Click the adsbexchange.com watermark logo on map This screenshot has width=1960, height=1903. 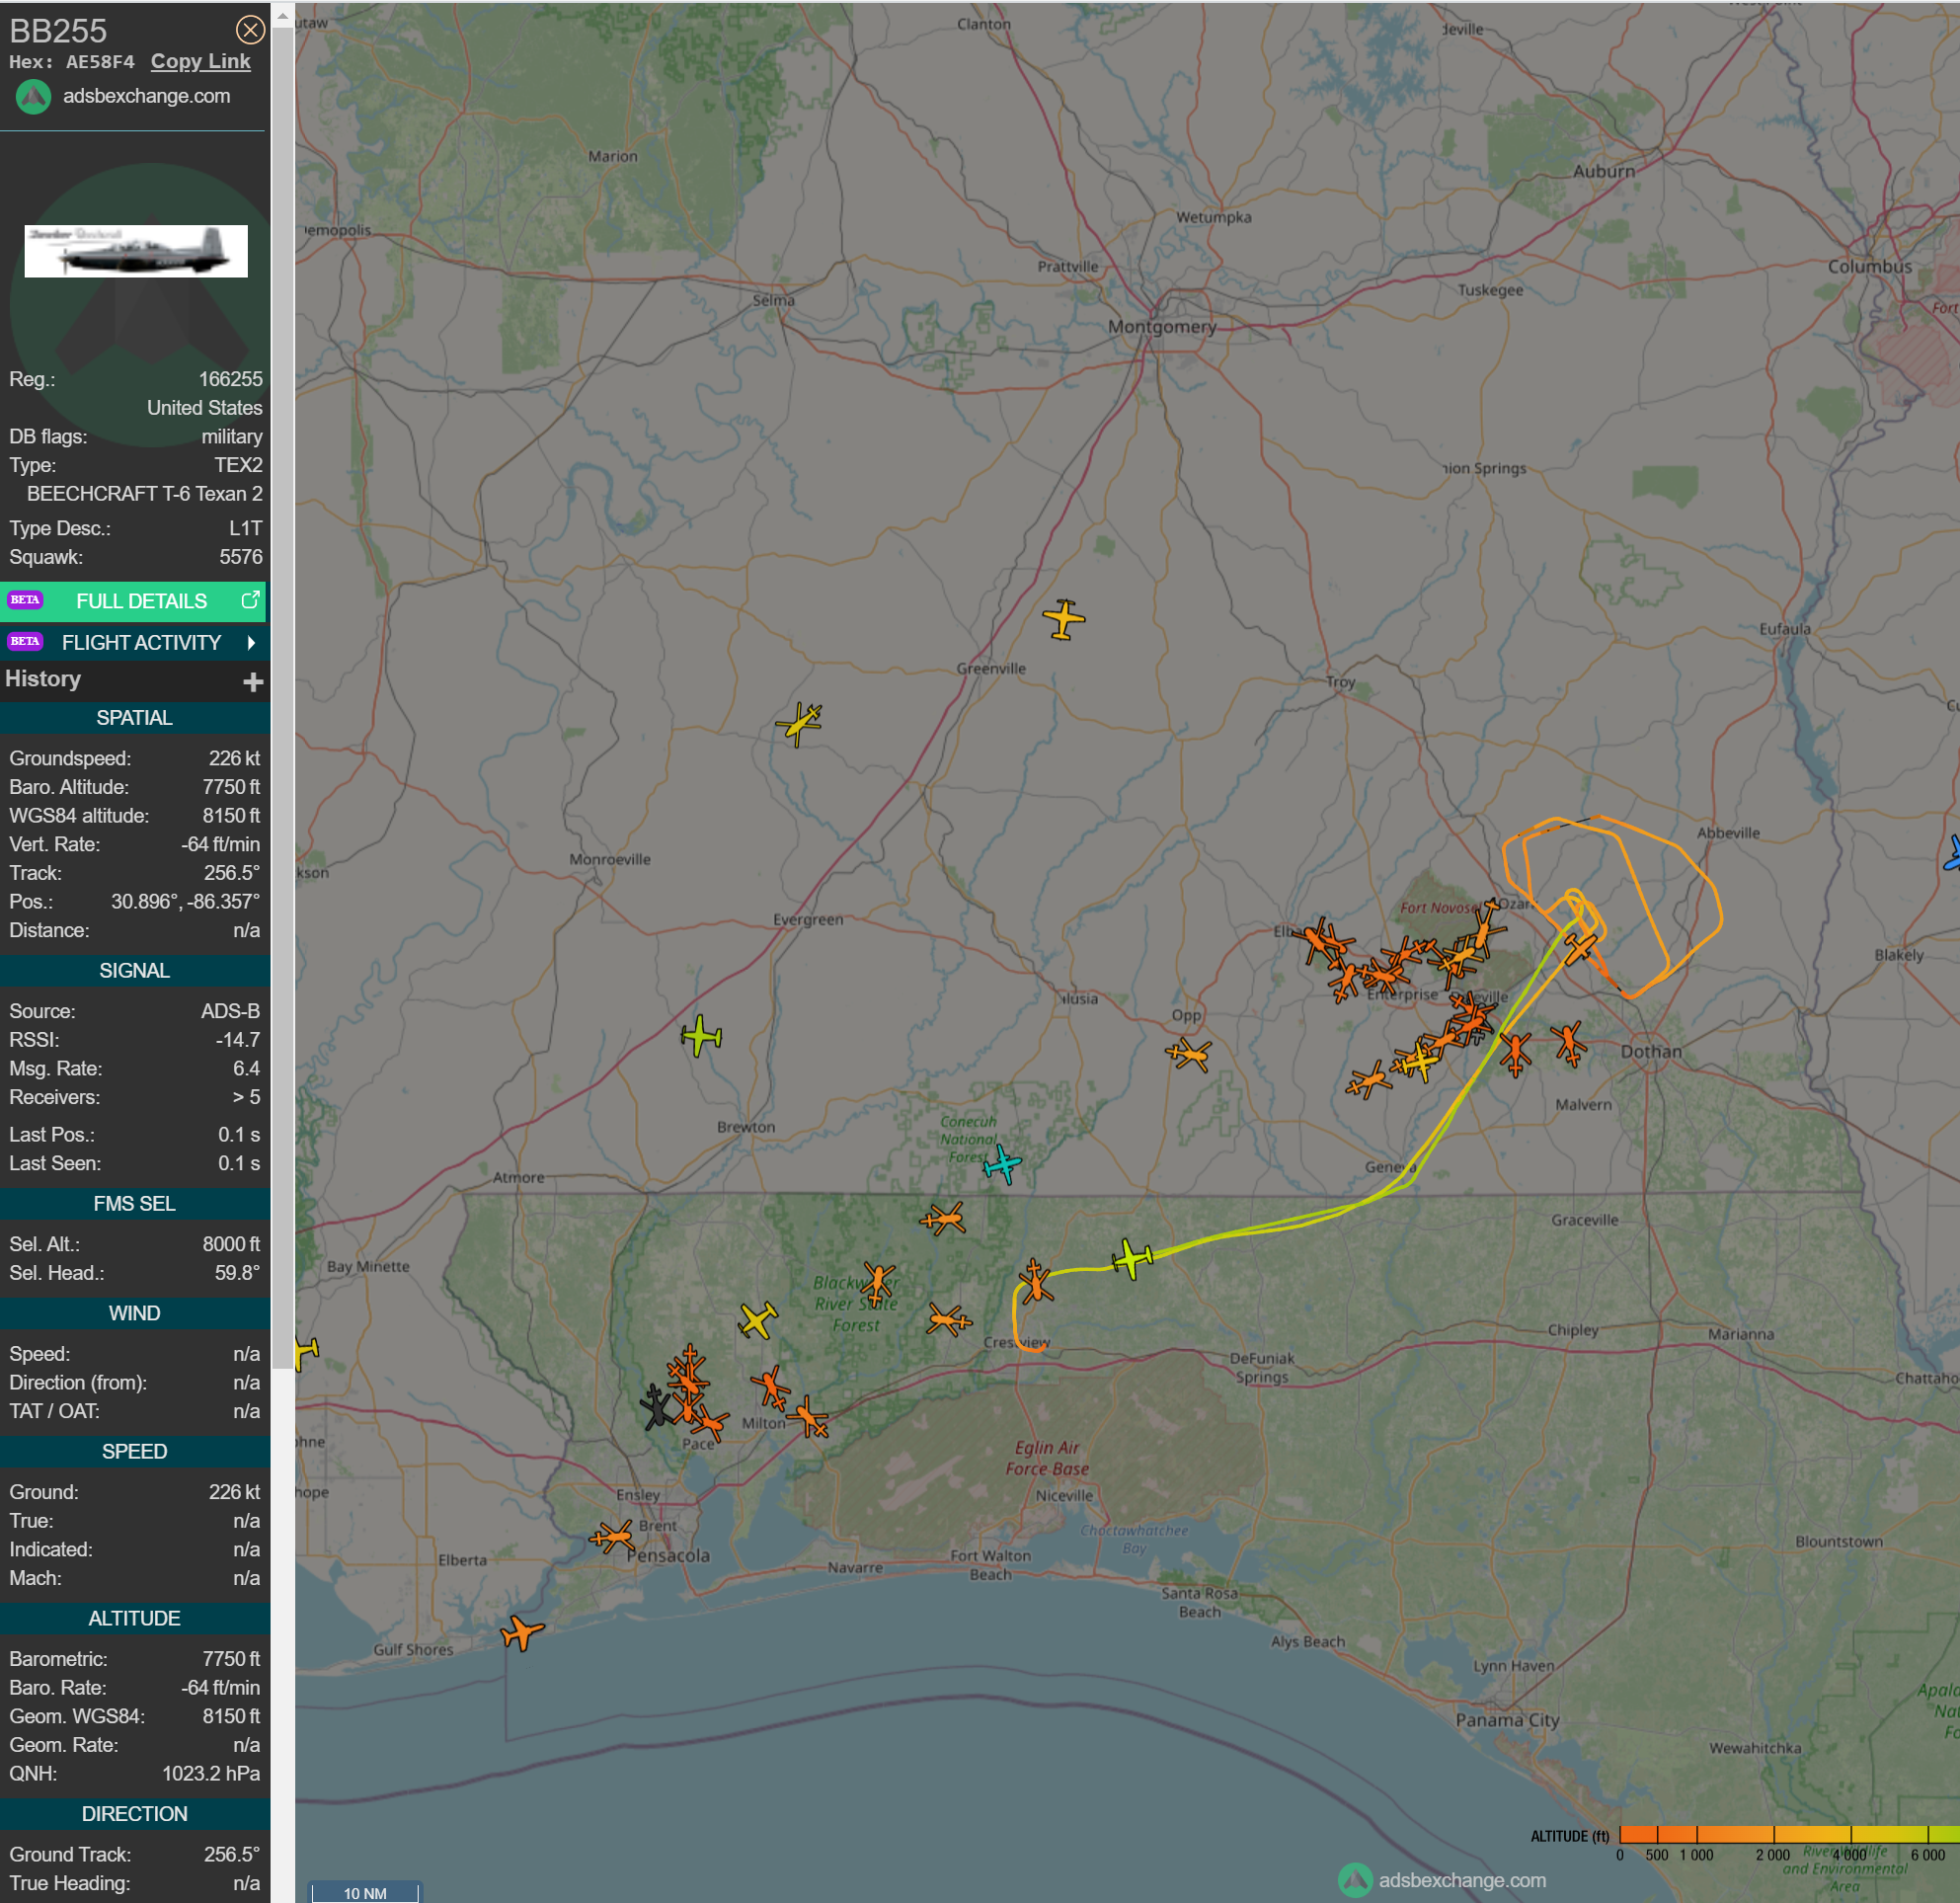1355,1880
